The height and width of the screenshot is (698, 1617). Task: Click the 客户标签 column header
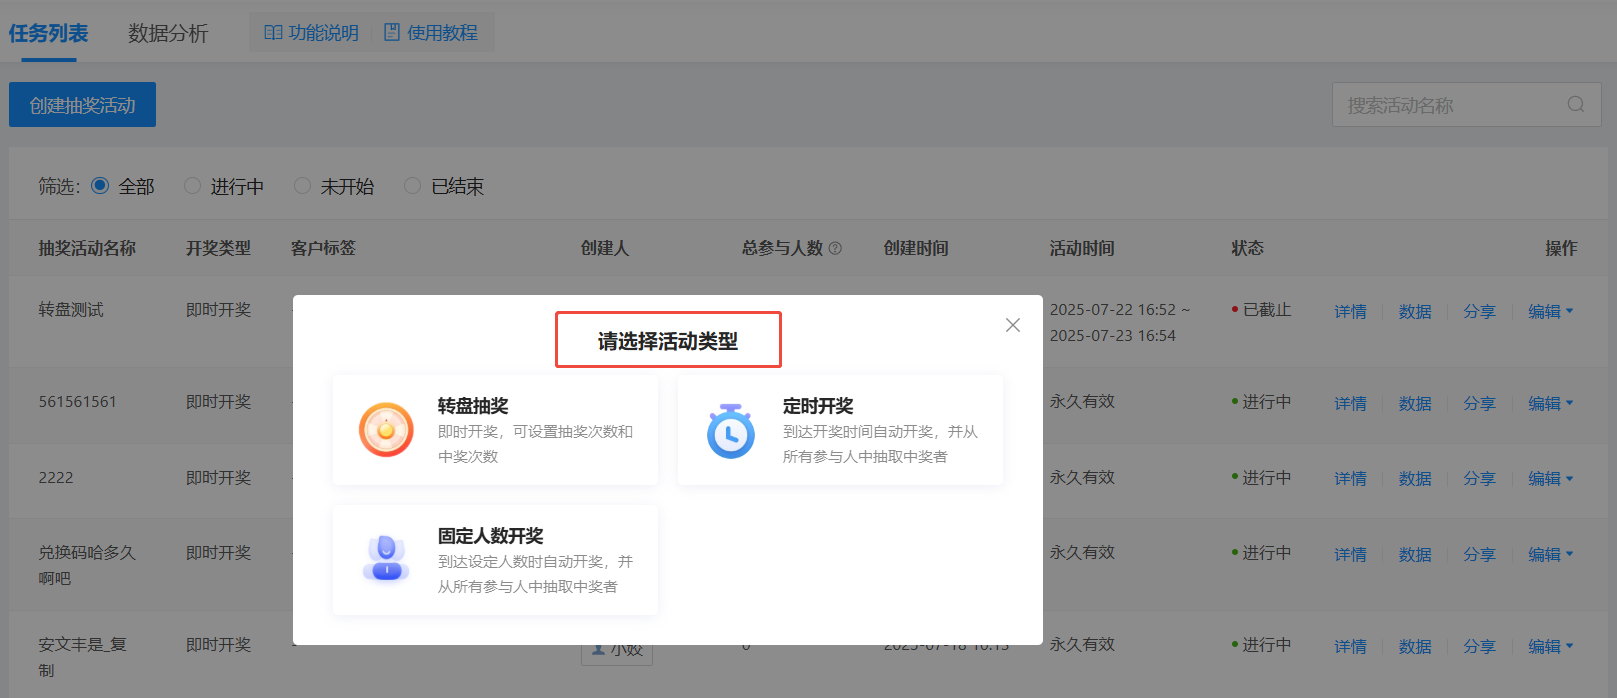(x=323, y=248)
